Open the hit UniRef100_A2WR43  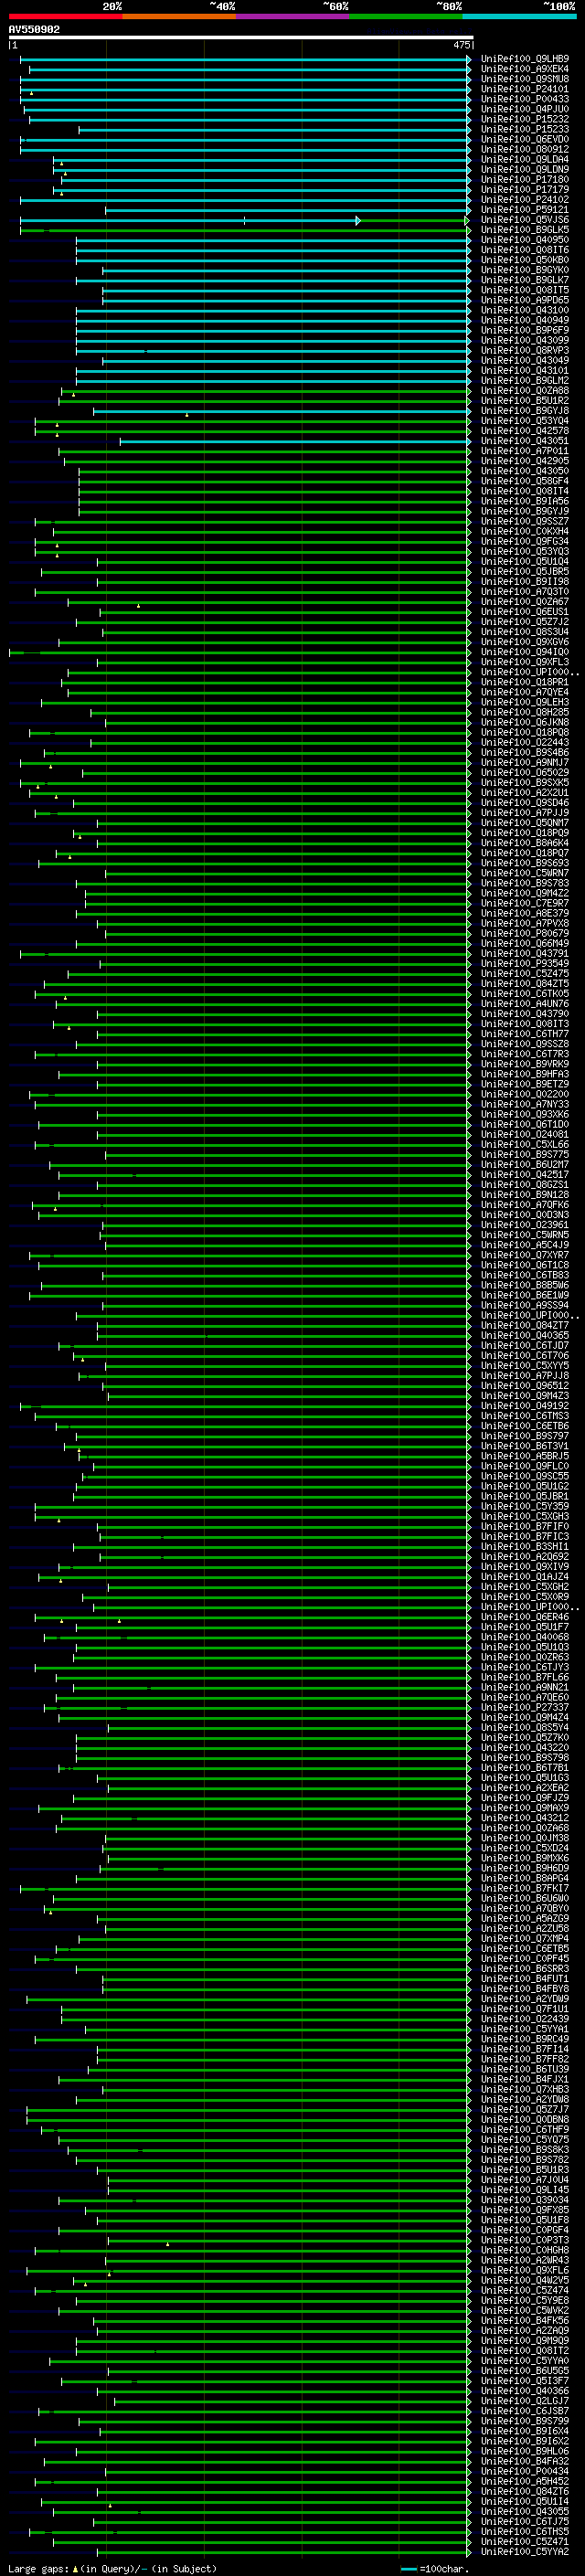click(x=524, y=2260)
